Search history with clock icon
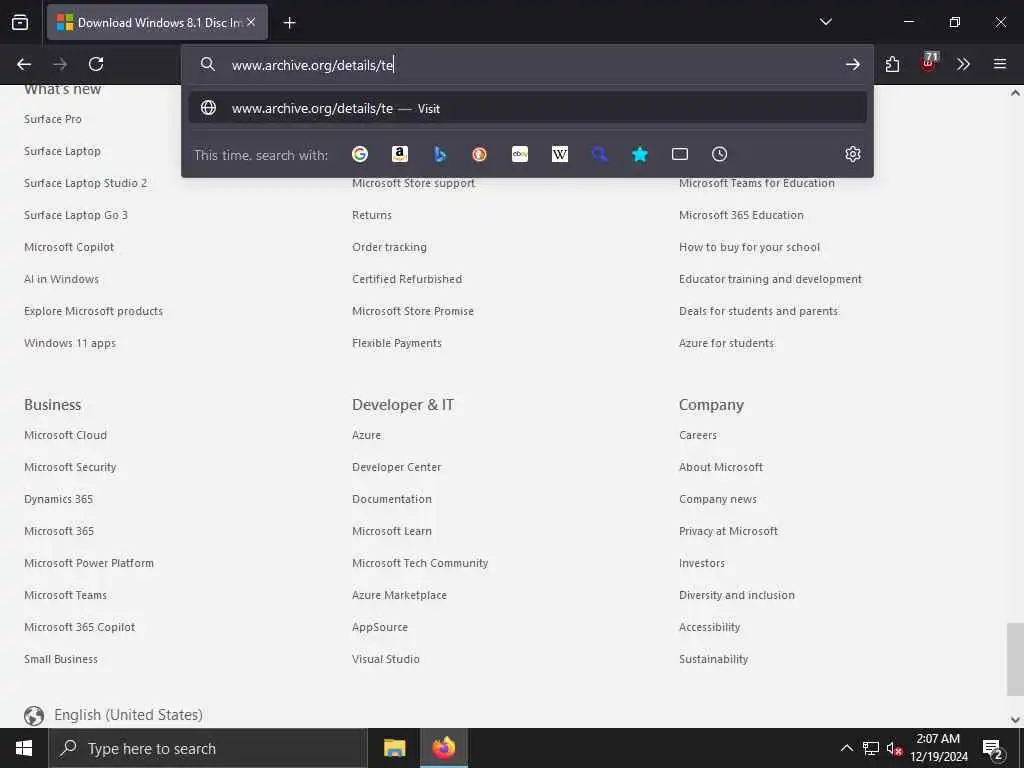Viewport: 1024px width, 768px height. click(x=719, y=154)
